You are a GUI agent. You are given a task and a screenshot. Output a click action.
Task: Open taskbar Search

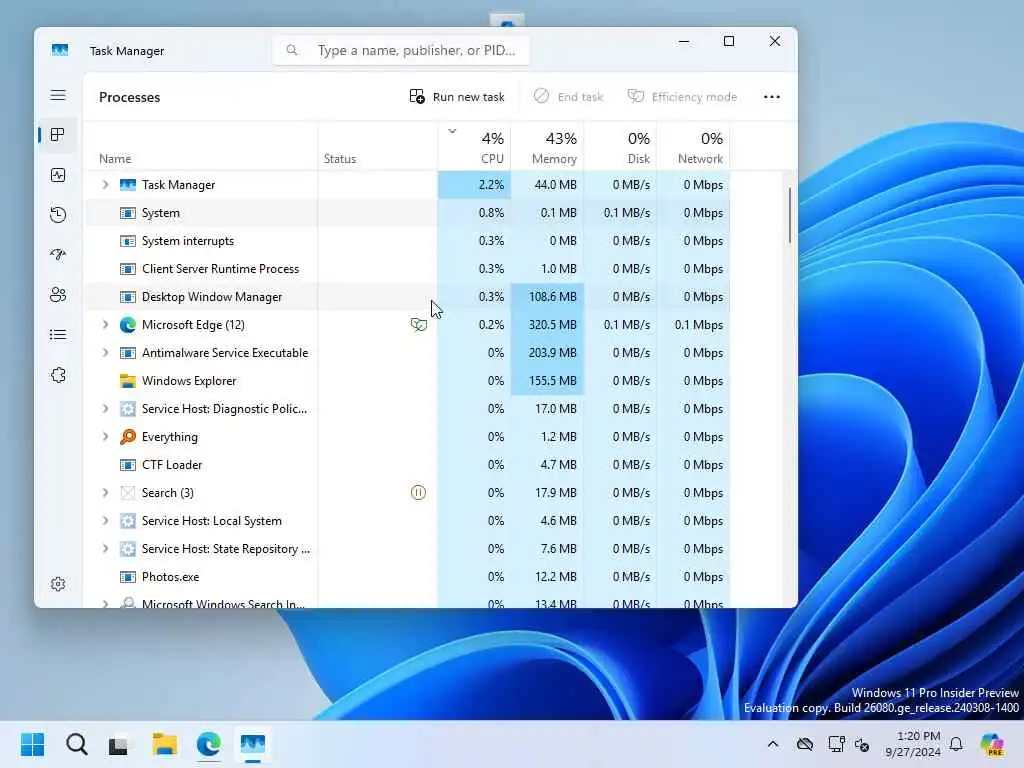[x=76, y=744]
